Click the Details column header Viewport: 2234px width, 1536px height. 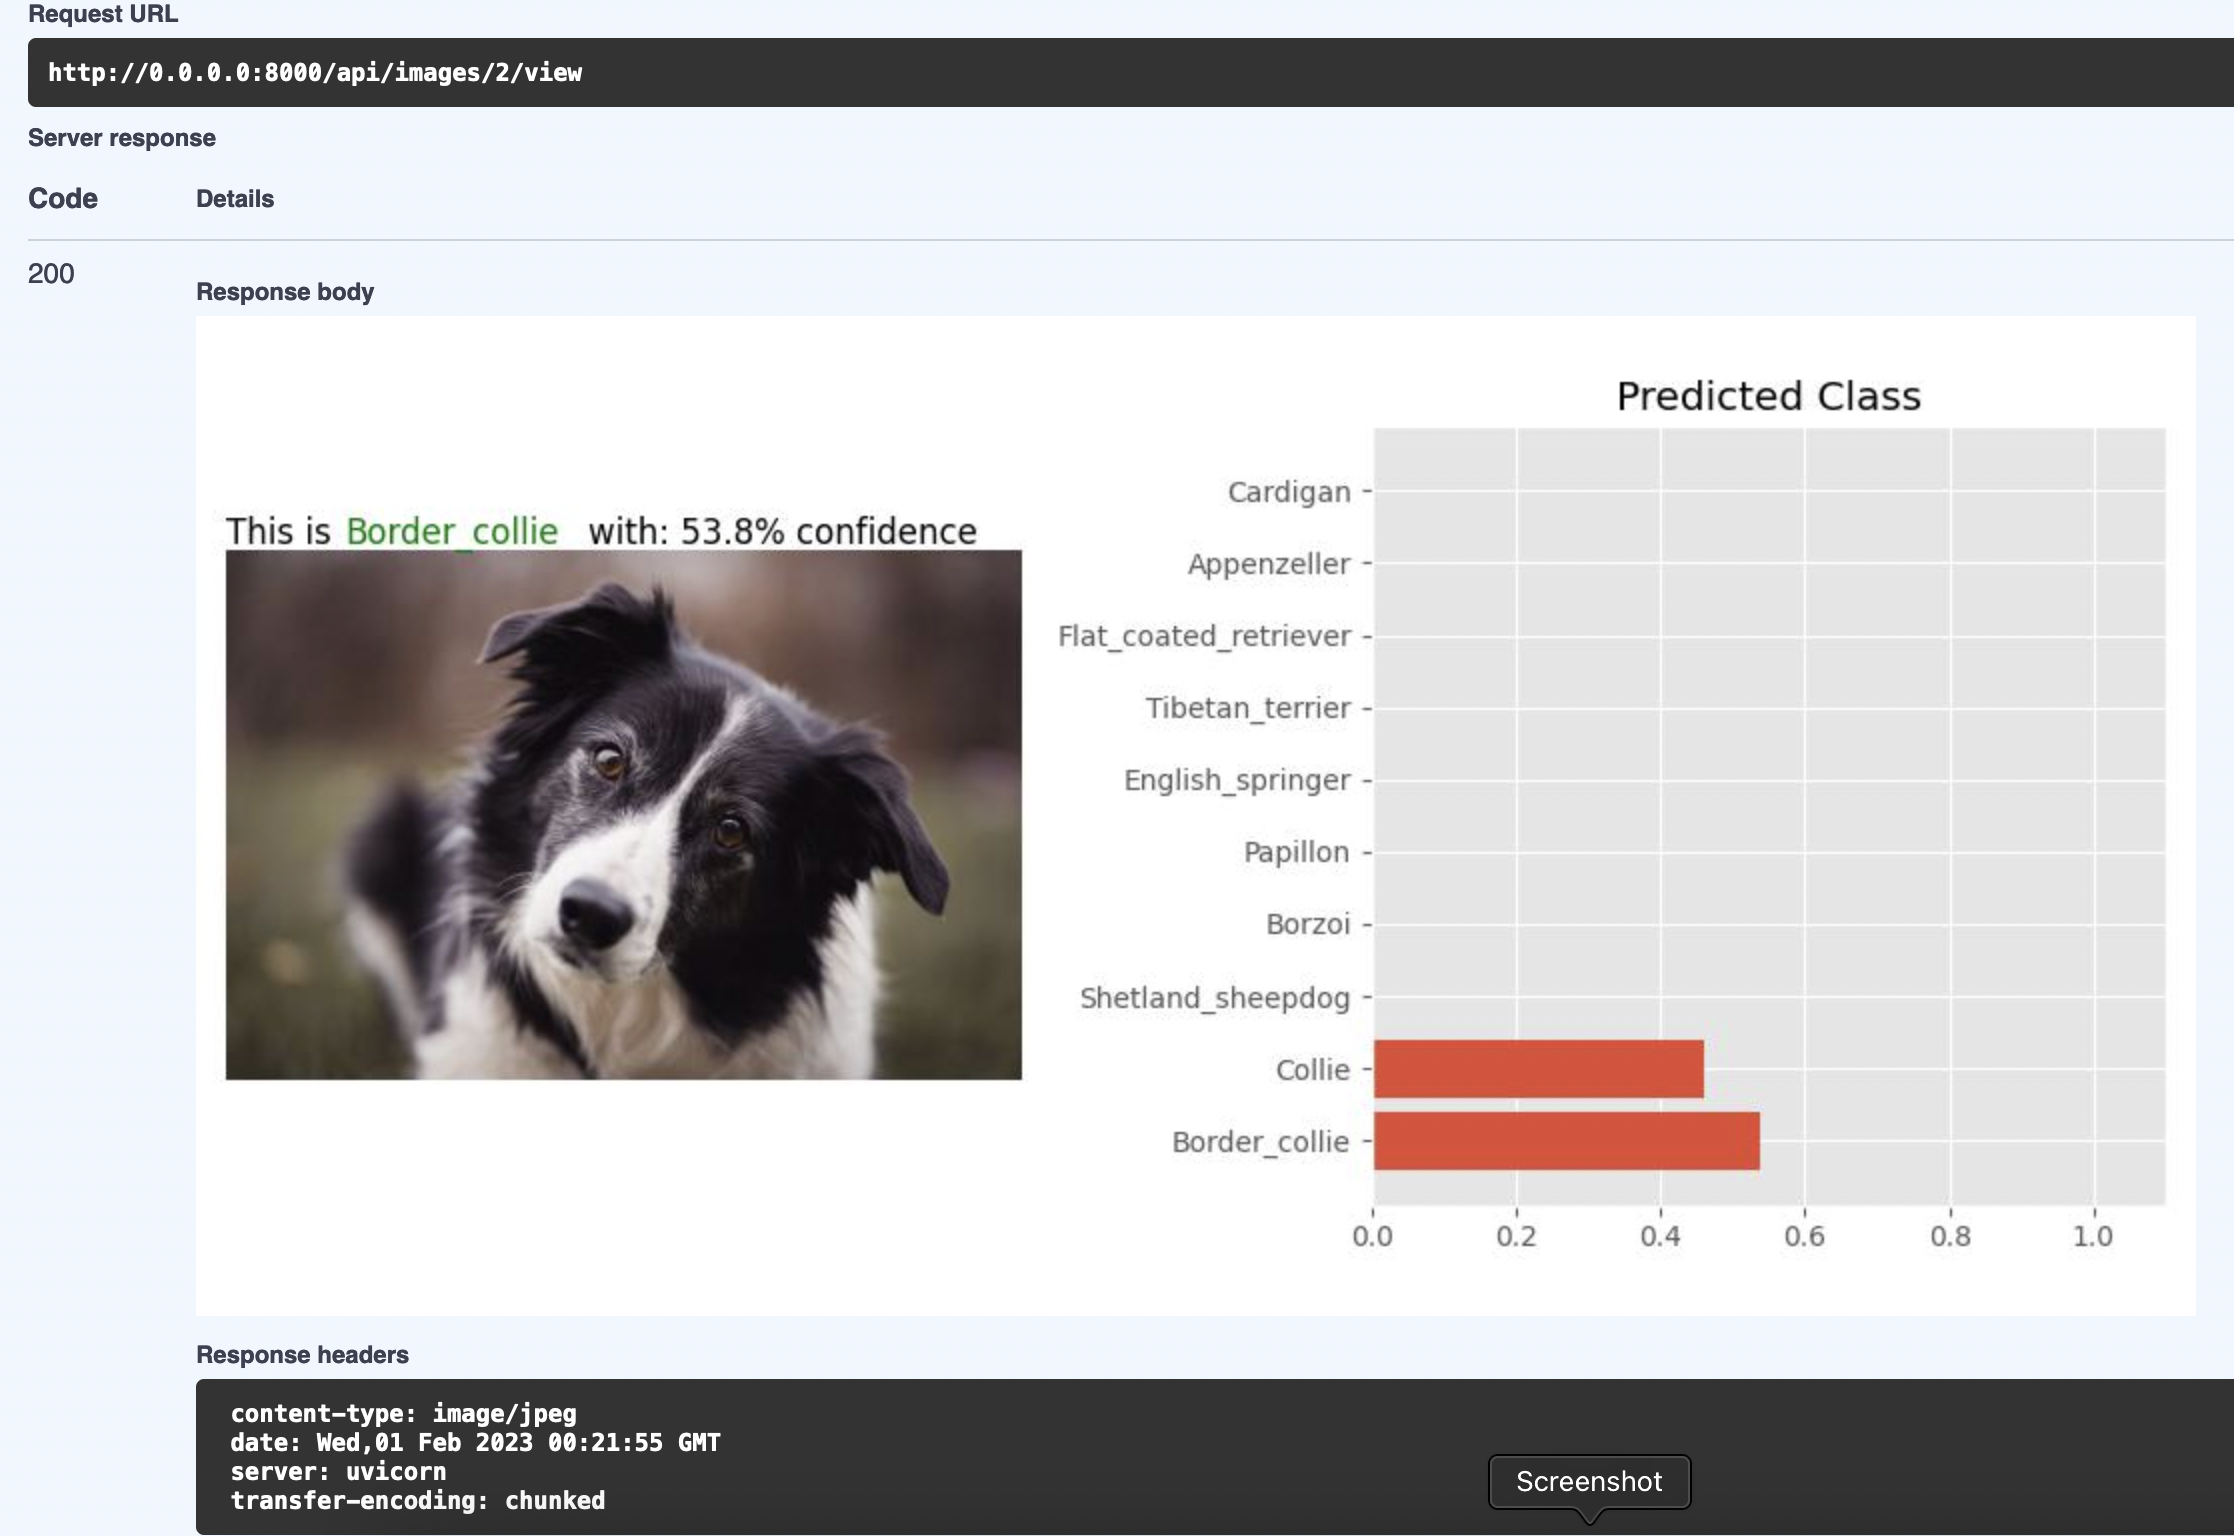(235, 199)
